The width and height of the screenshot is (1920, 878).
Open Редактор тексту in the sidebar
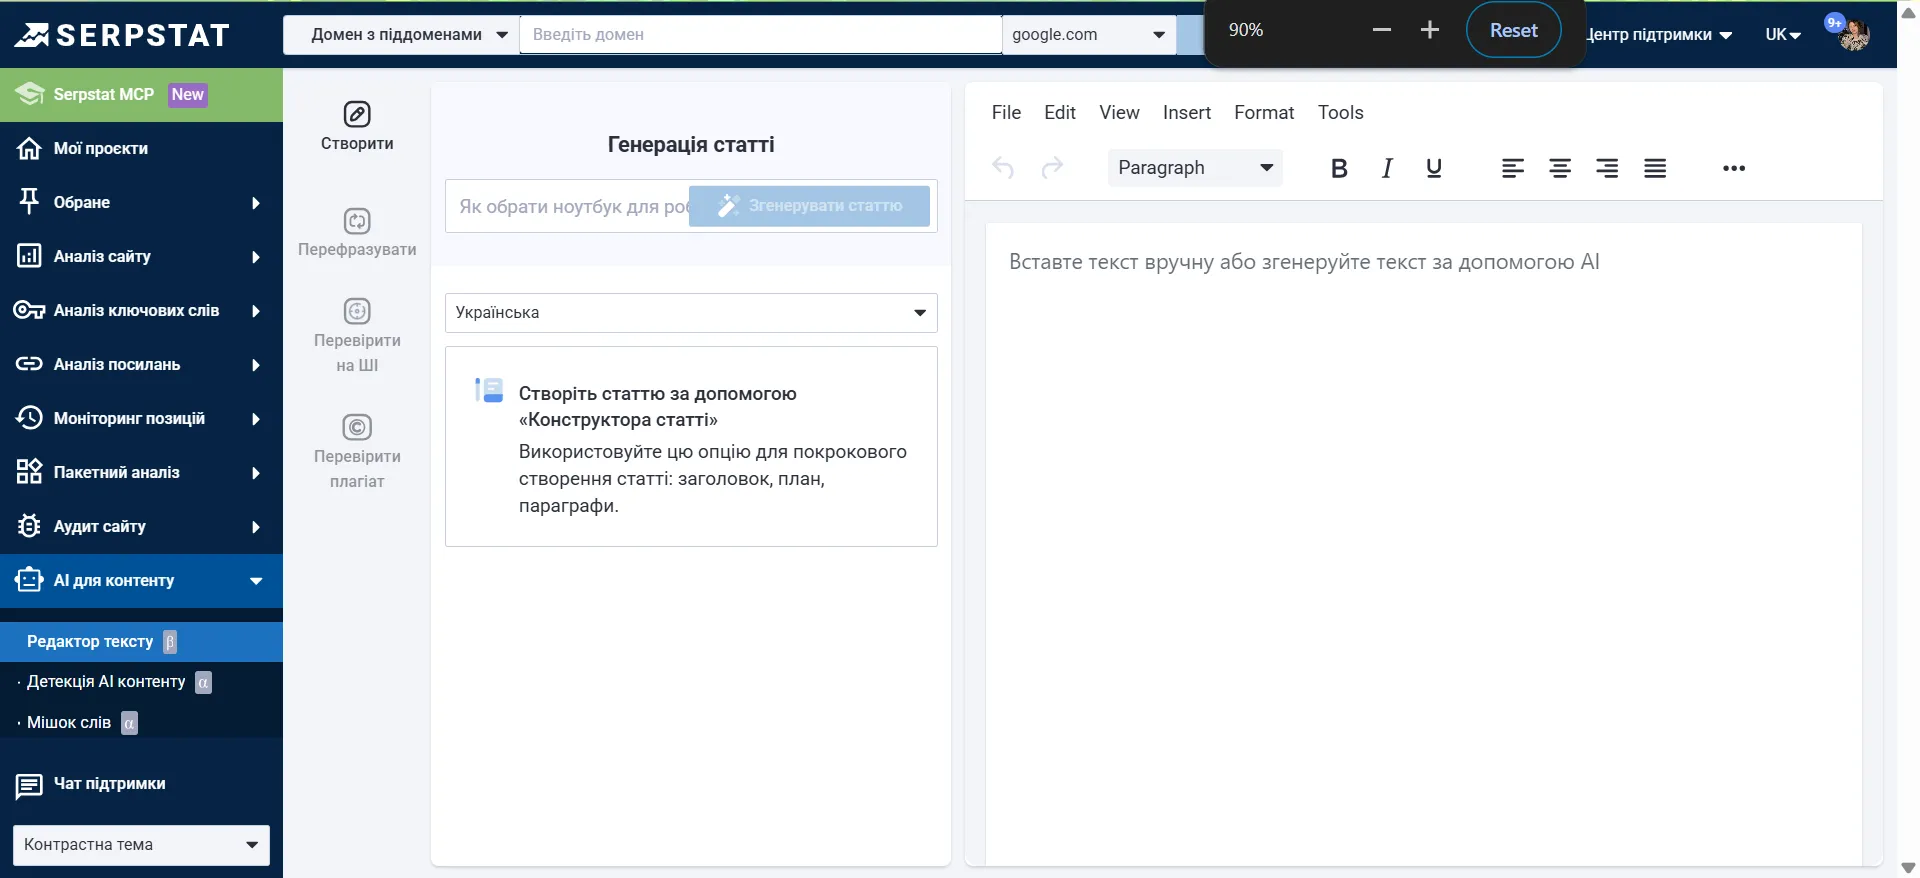pos(141,642)
